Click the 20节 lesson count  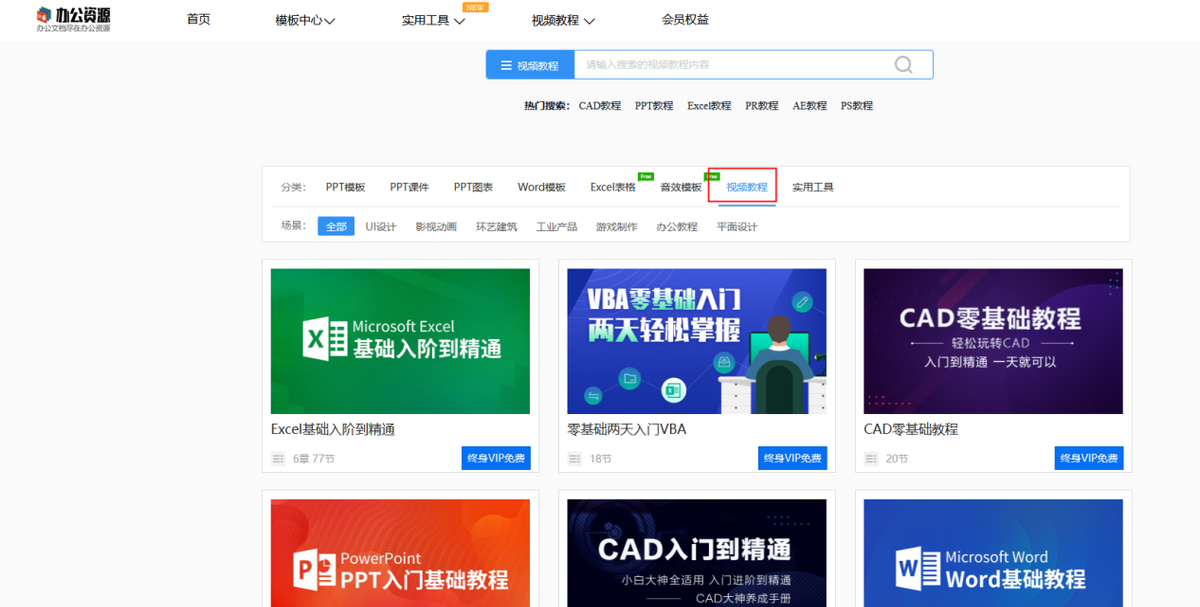coord(897,459)
